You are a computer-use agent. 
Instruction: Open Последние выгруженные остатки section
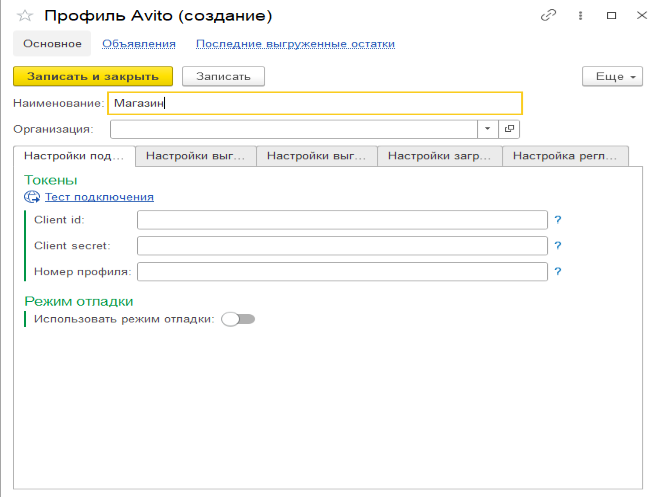click(x=295, y=44)
